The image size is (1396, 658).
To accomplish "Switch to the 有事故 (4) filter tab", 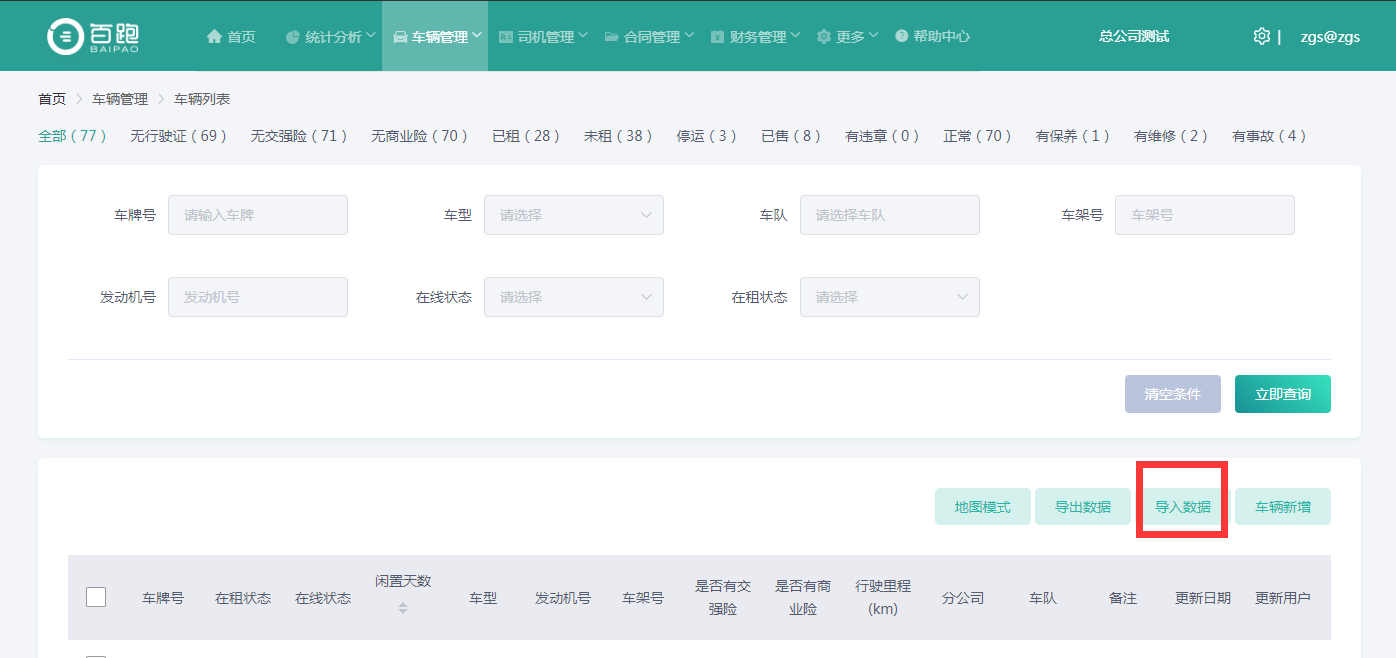I will (x=1269, y=136).
